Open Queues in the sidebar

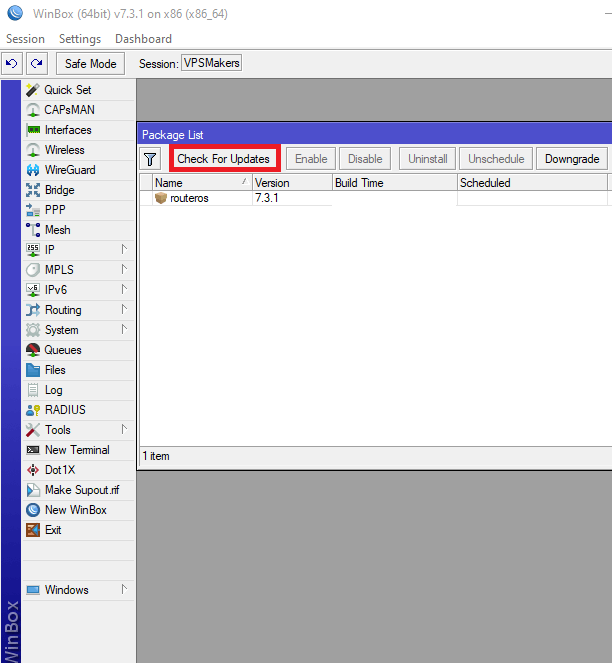coord(79,350)
